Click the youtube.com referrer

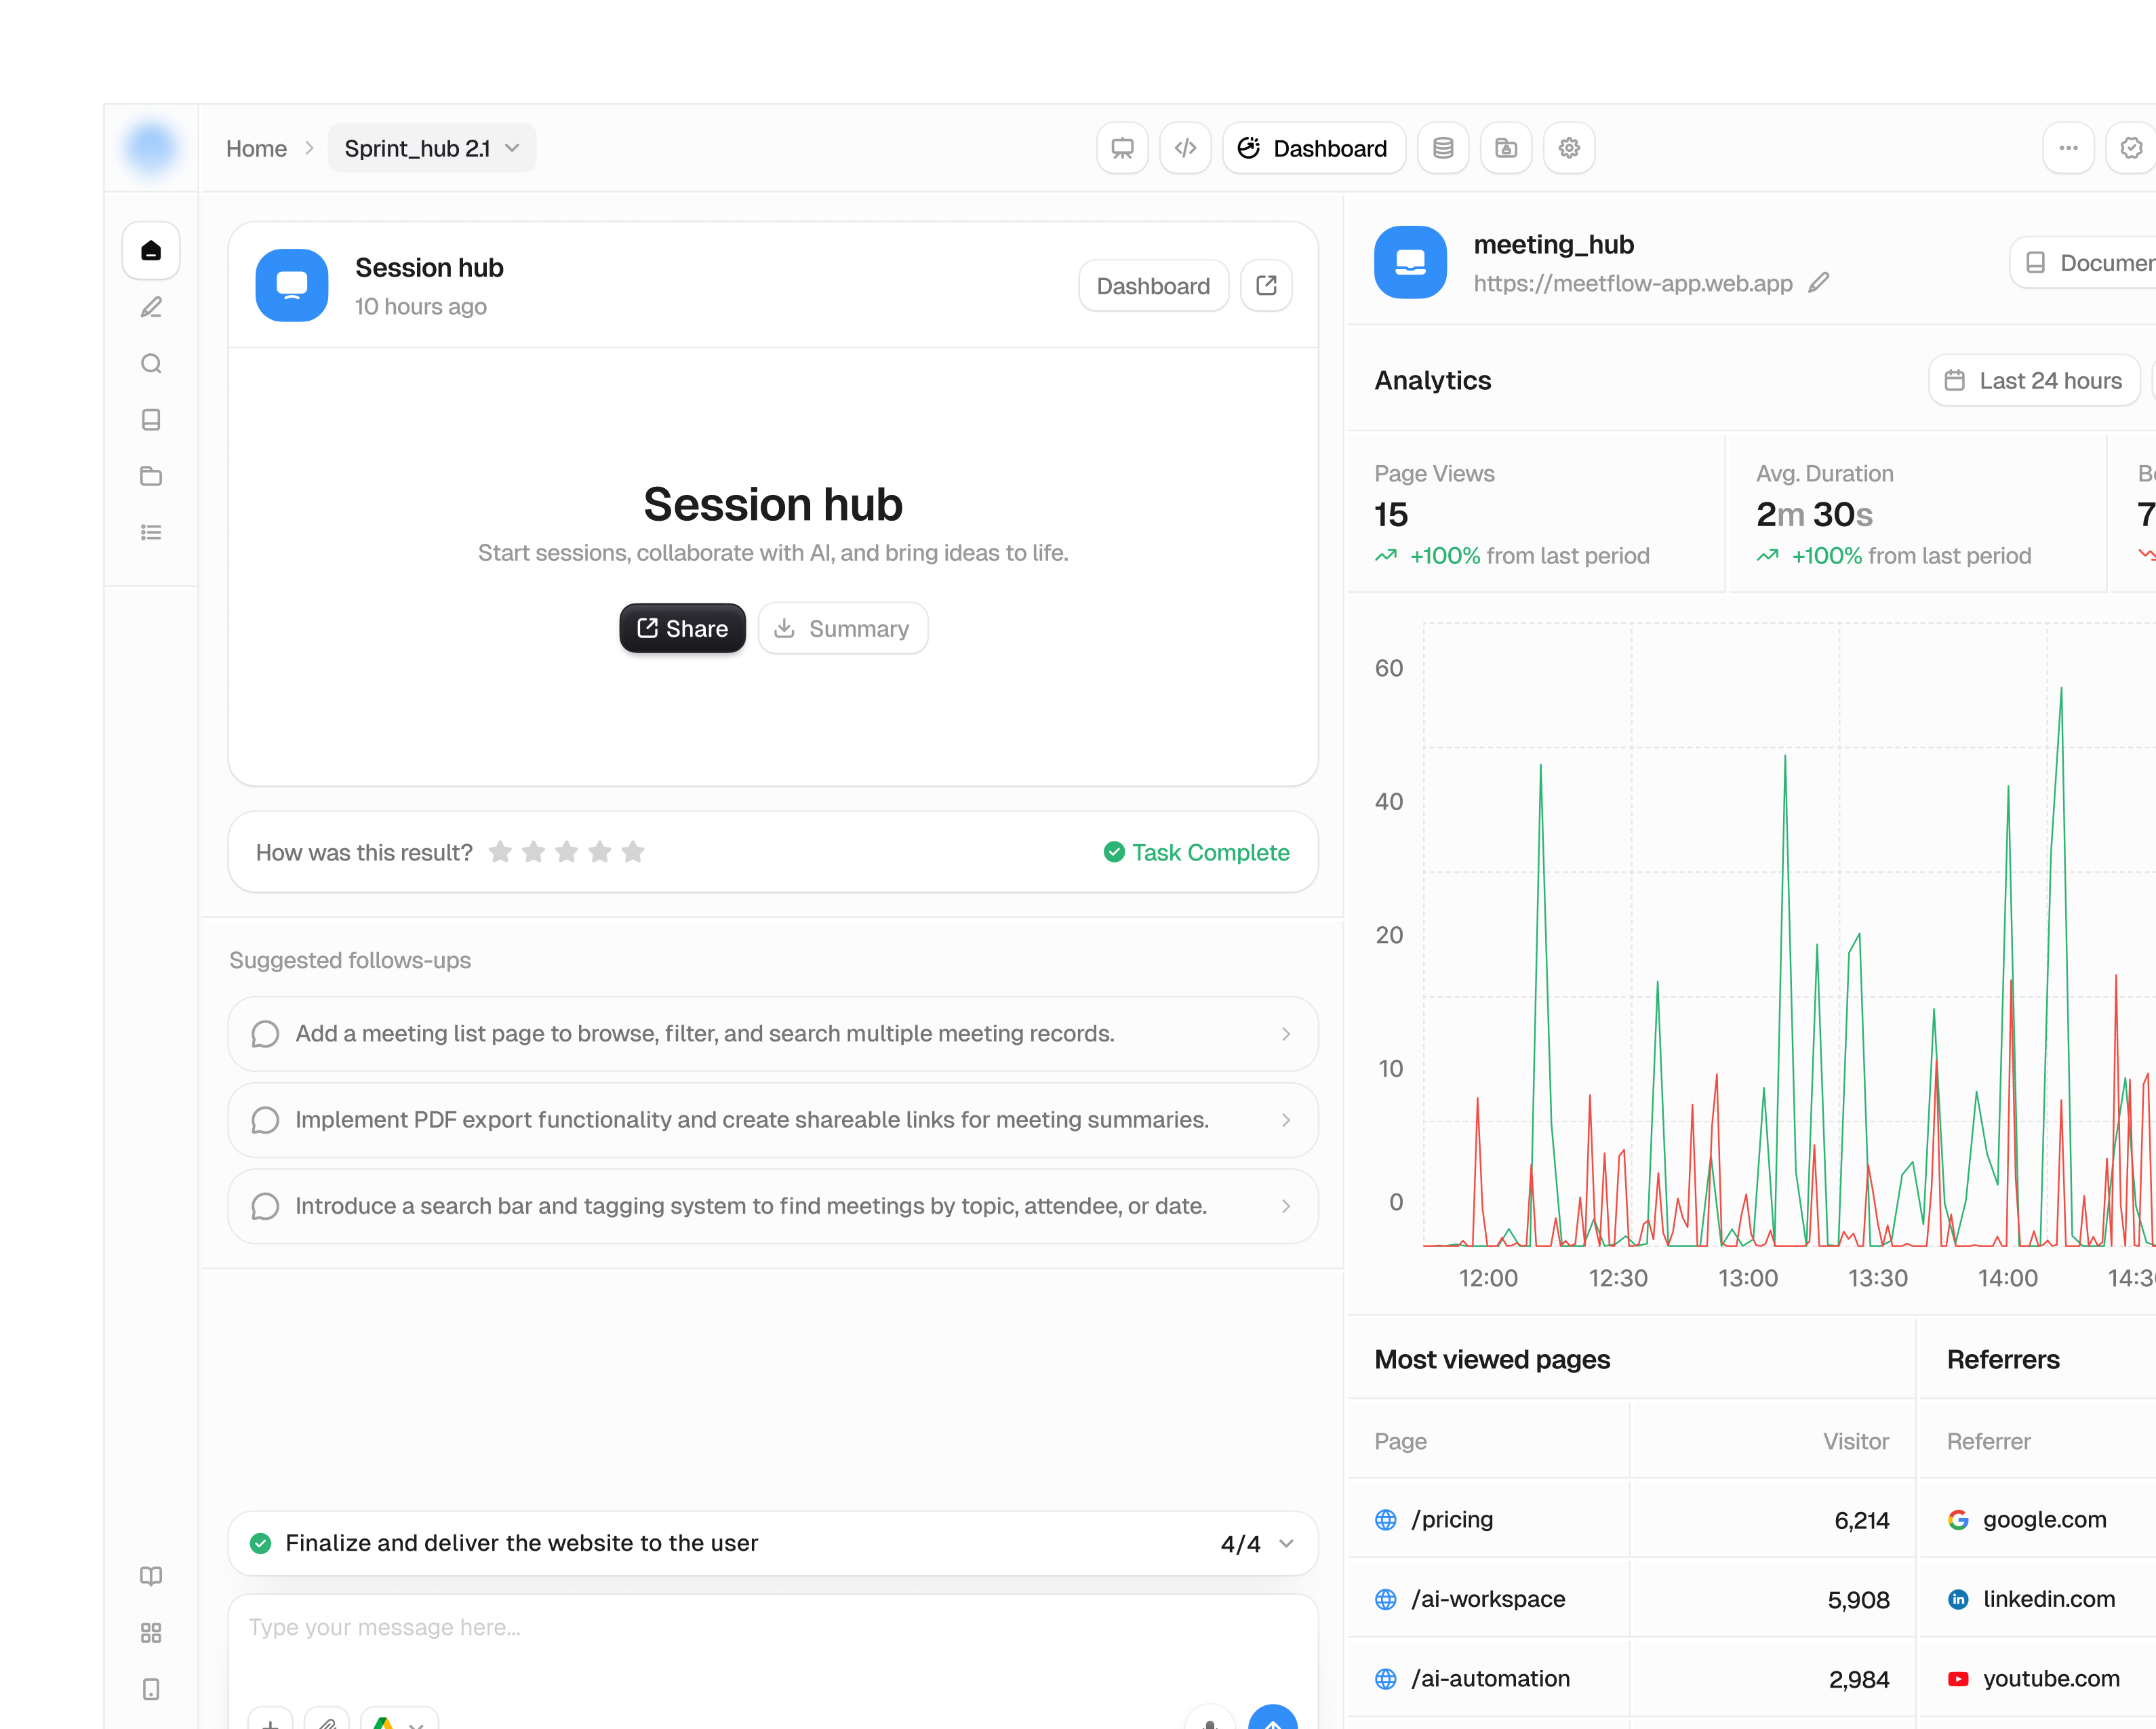point(2051,1679)
